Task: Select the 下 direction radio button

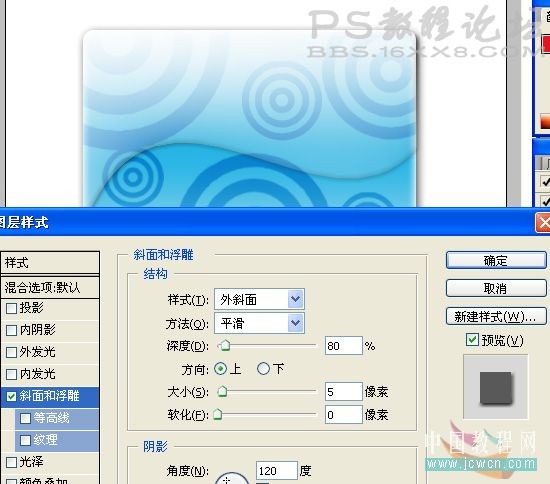Action: (x=263, y=369)
